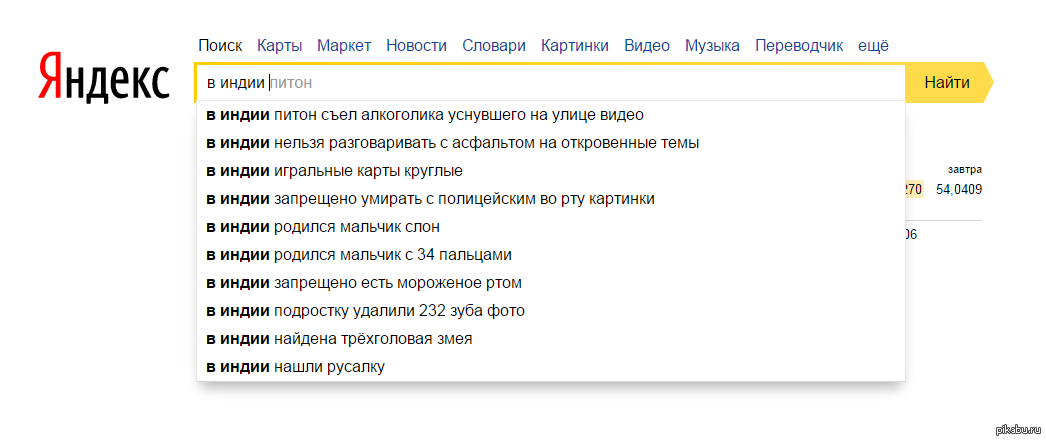This screenshot has height=441, width=1046.
Task: Click the Яндекс logo
Action: 104,76
